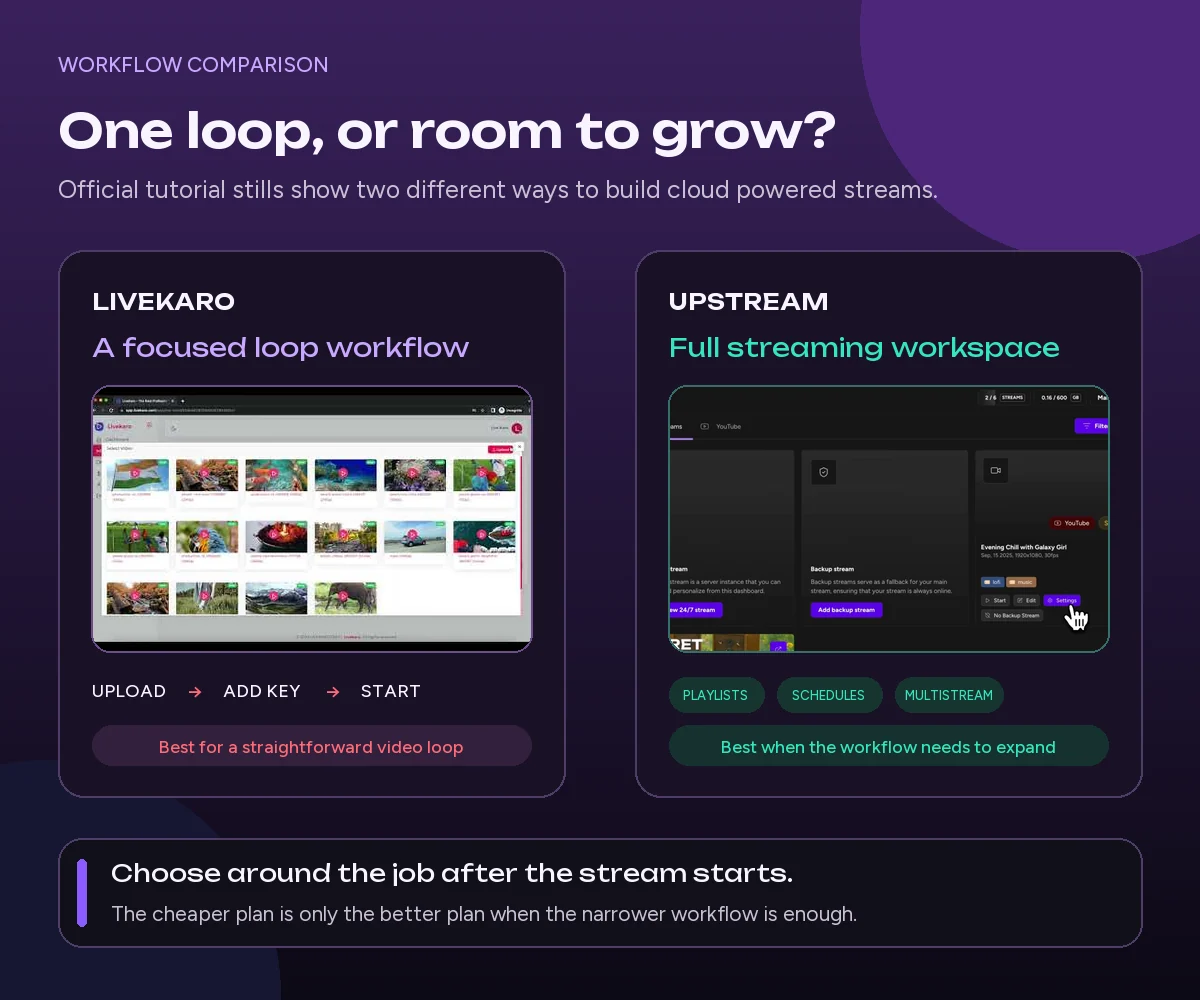Viewport: 1200px width, 1000px height.
Task: Click Add backup stream button
Action: 847,610
